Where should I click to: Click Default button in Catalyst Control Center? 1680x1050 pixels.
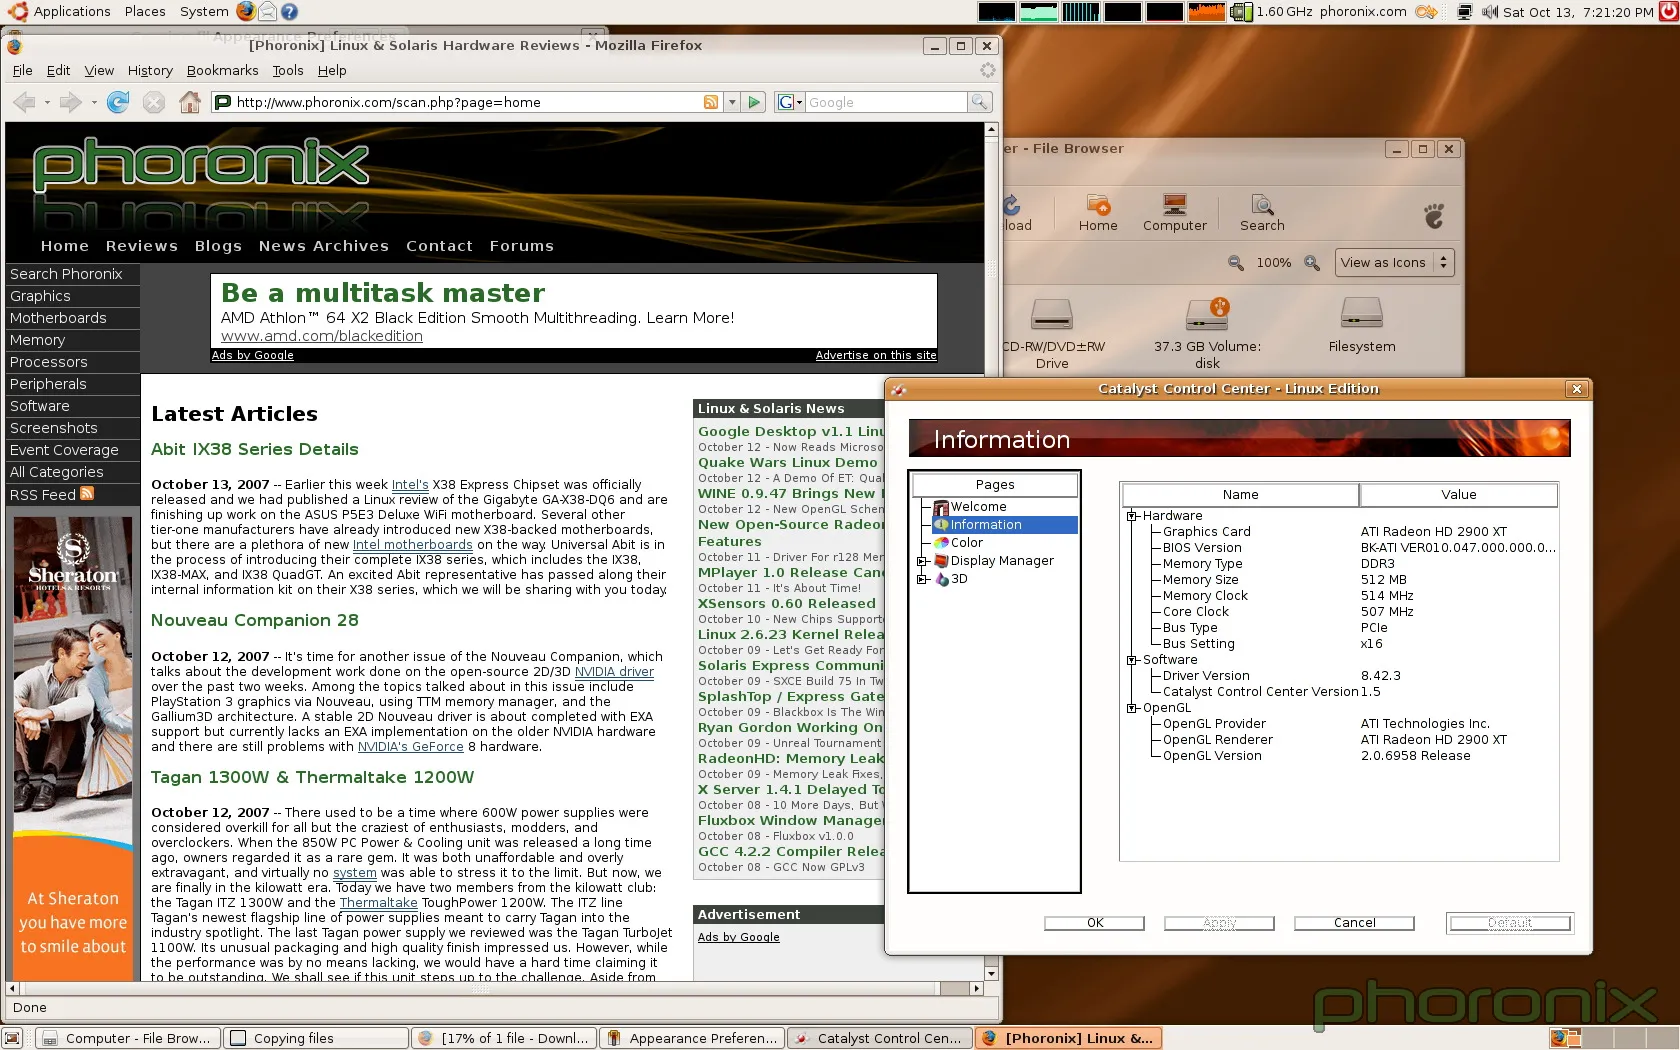(x=1510, y=923)
